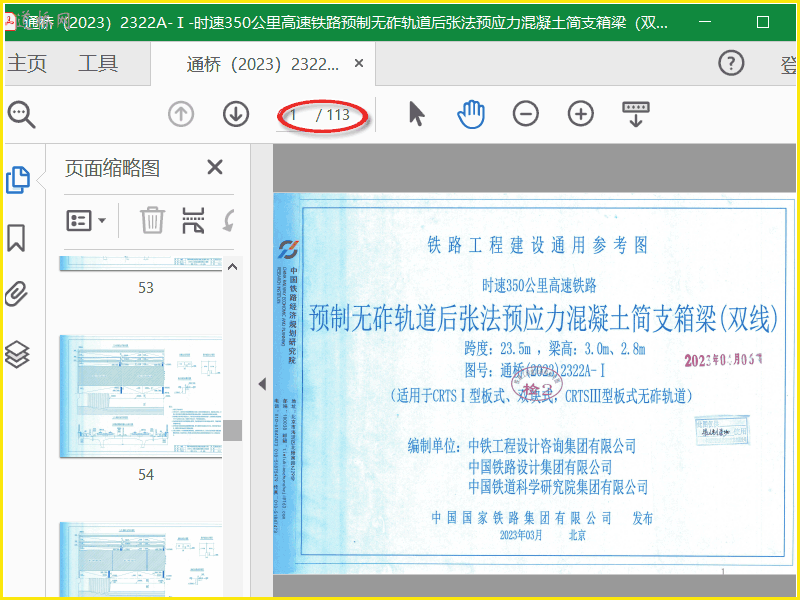Image resolution: width=800 pixels, height=600 pixels.
Task: Minimize the PDF reader window
Action: pos(705,22)
